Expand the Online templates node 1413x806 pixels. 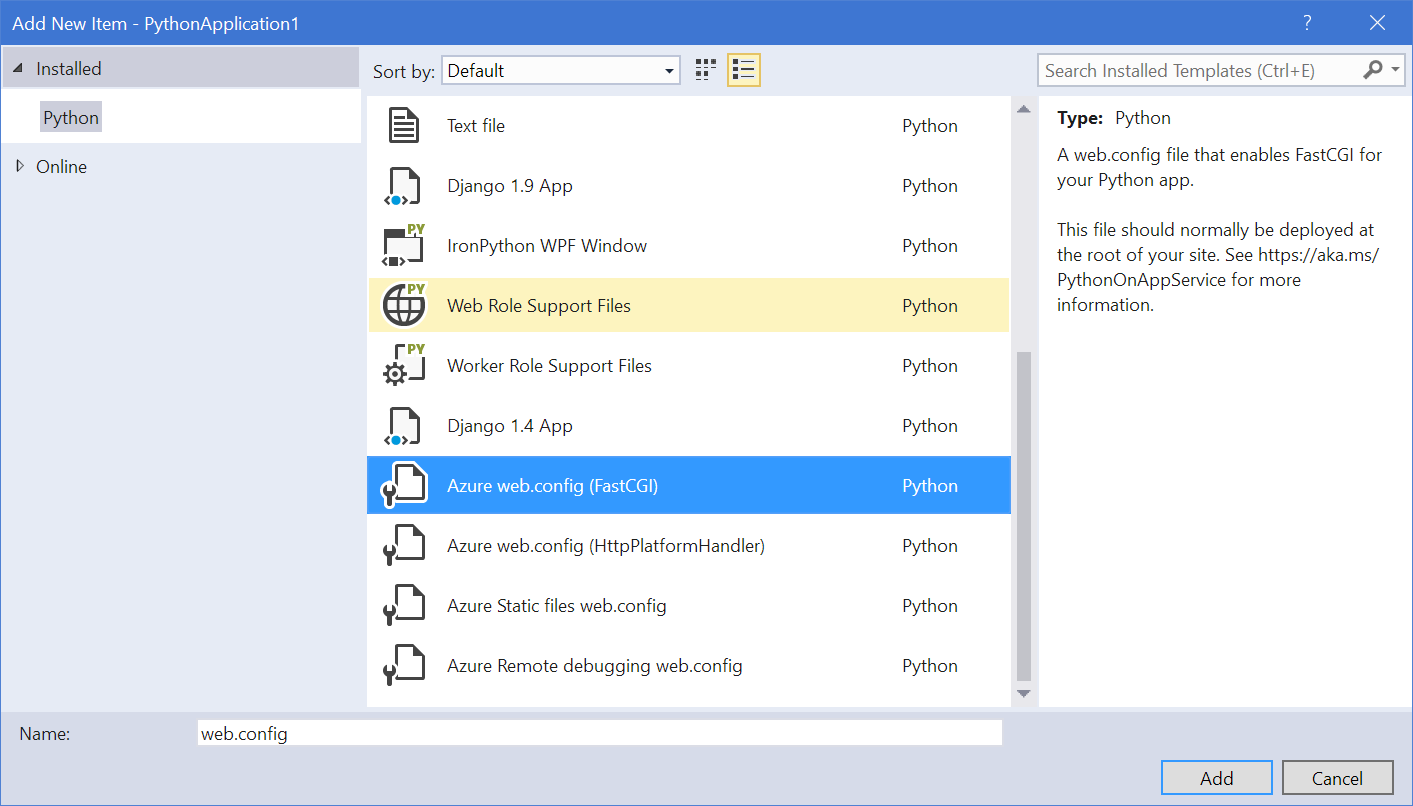19,167
